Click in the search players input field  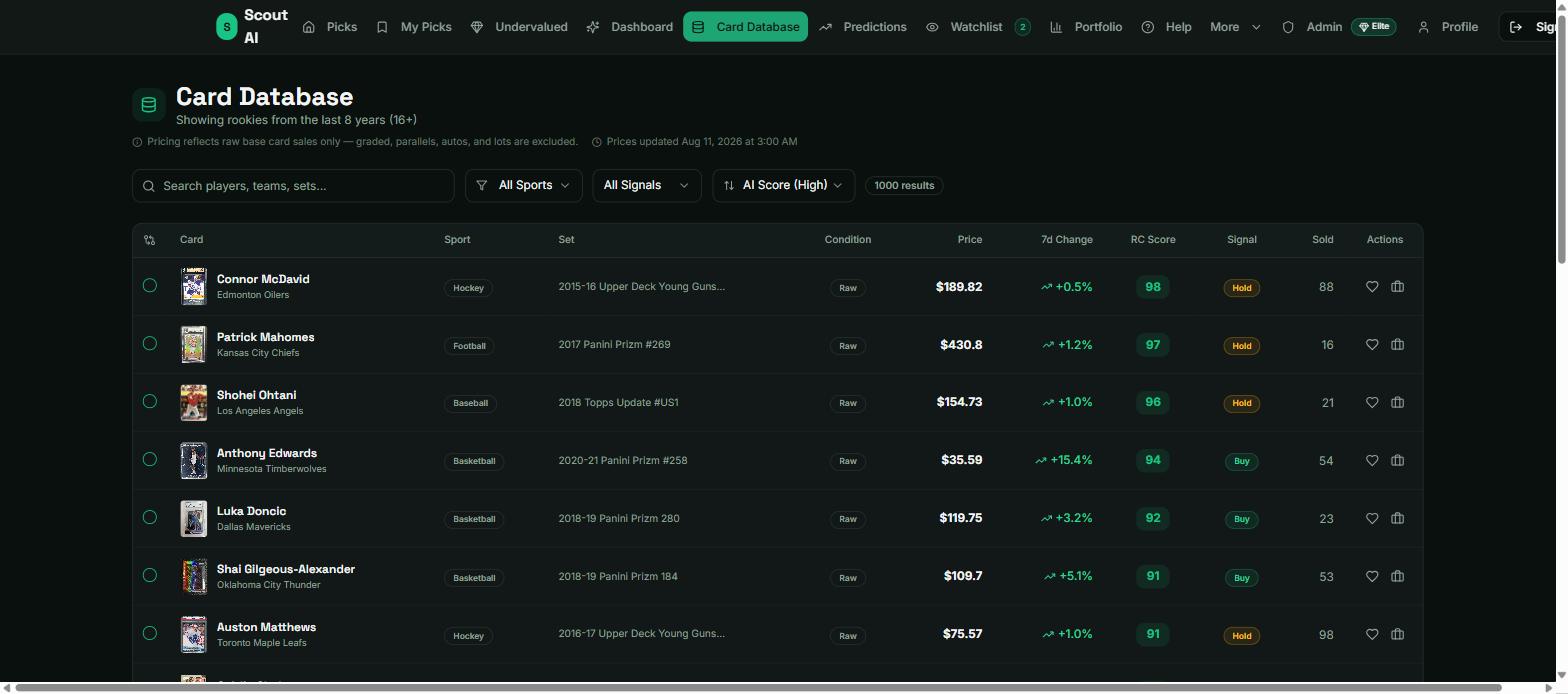point(293,186)
